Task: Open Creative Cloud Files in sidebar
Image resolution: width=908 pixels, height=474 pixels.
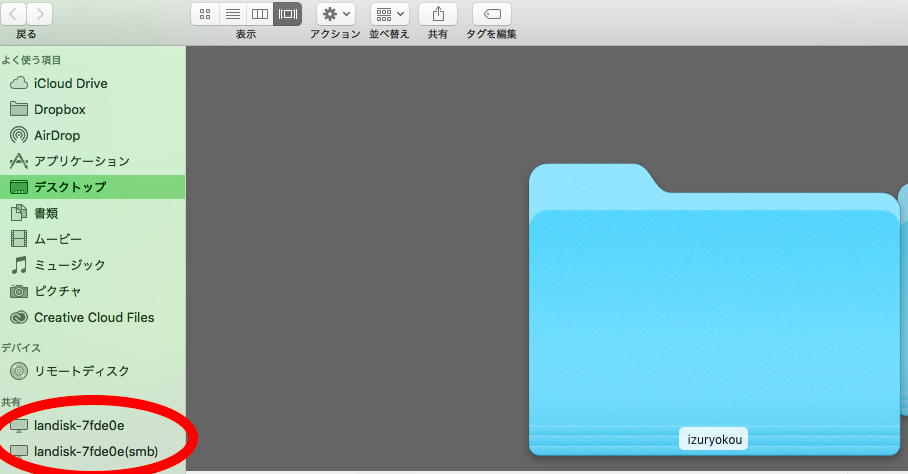Action: pos(93,317)
